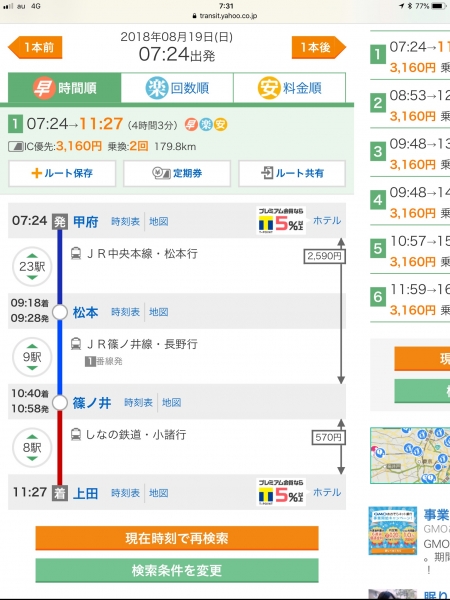The height and width of the screenshot is (600, 450).
Task: Click the T-point 5% banner beside 甲府
Action: [281, 221]
